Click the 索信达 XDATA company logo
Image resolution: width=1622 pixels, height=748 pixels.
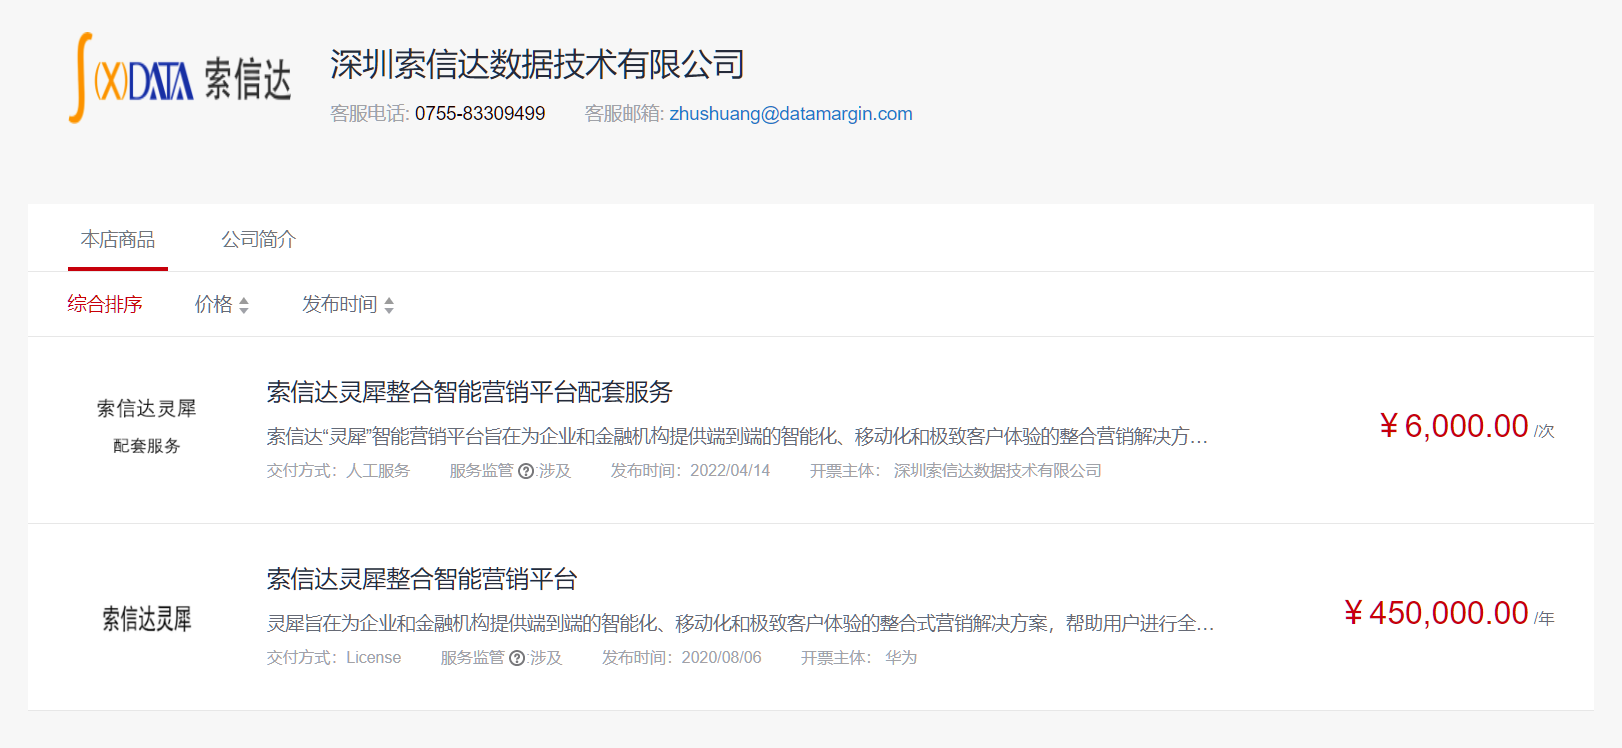(180, 78)
